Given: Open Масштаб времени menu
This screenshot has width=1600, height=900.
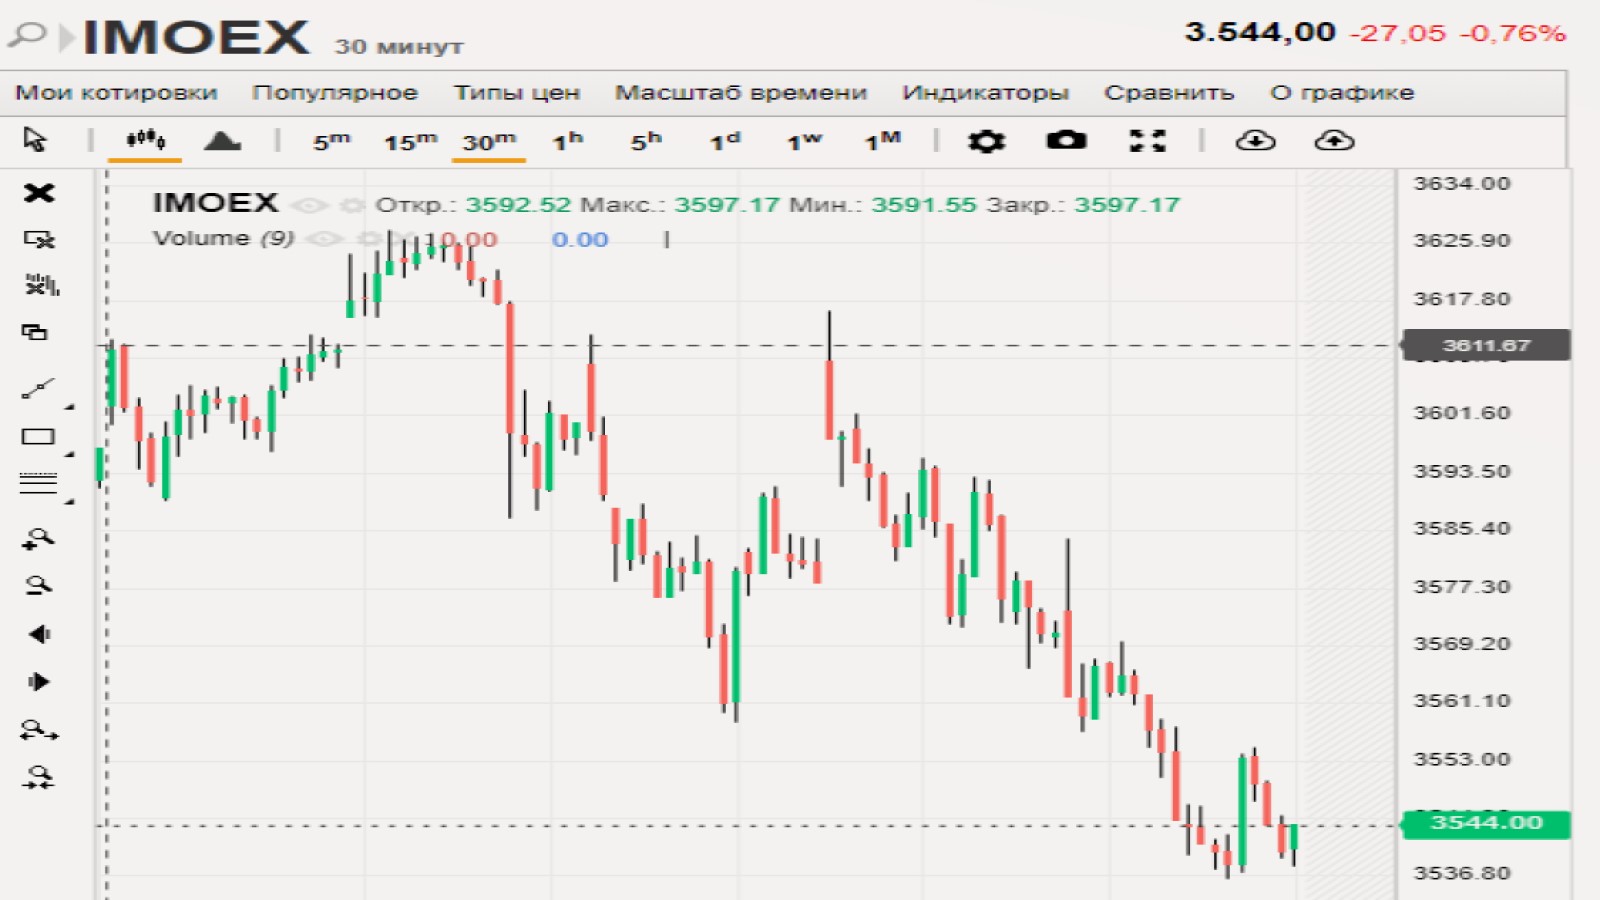Looking at the screenshot, I should tap(741, 93).
